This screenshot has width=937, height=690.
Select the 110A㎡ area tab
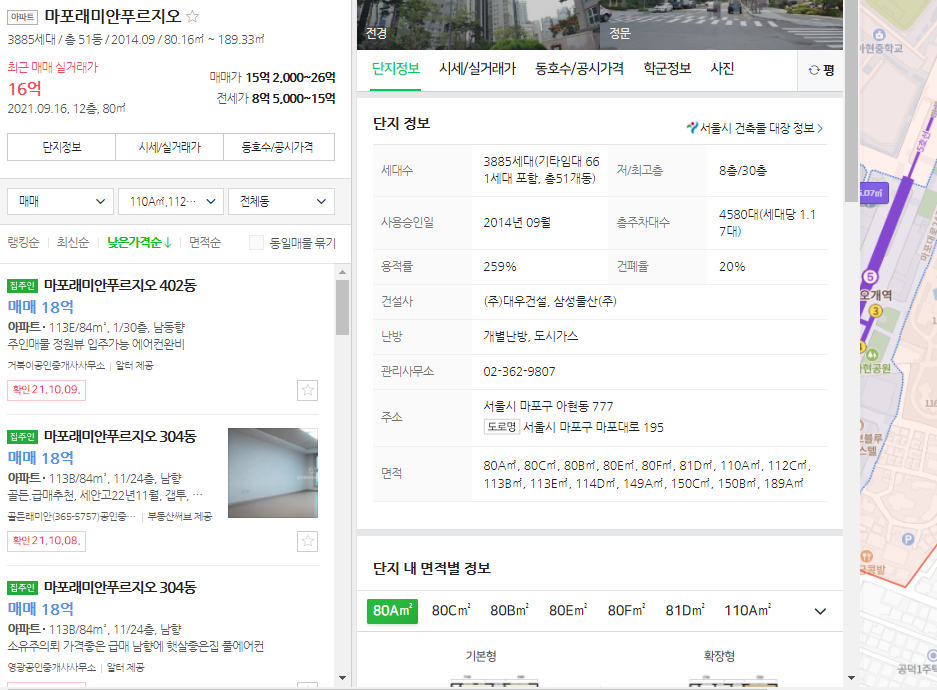[x=748, y=611]
